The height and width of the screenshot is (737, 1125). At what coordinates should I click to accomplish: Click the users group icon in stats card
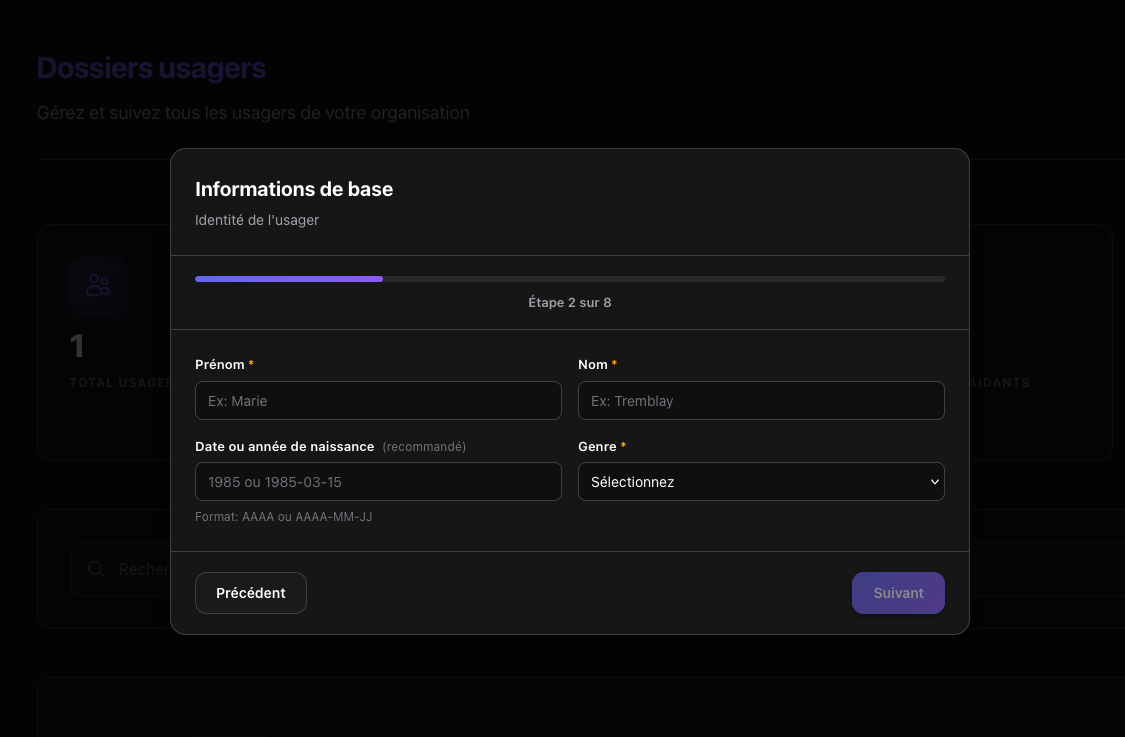point(98,286)
